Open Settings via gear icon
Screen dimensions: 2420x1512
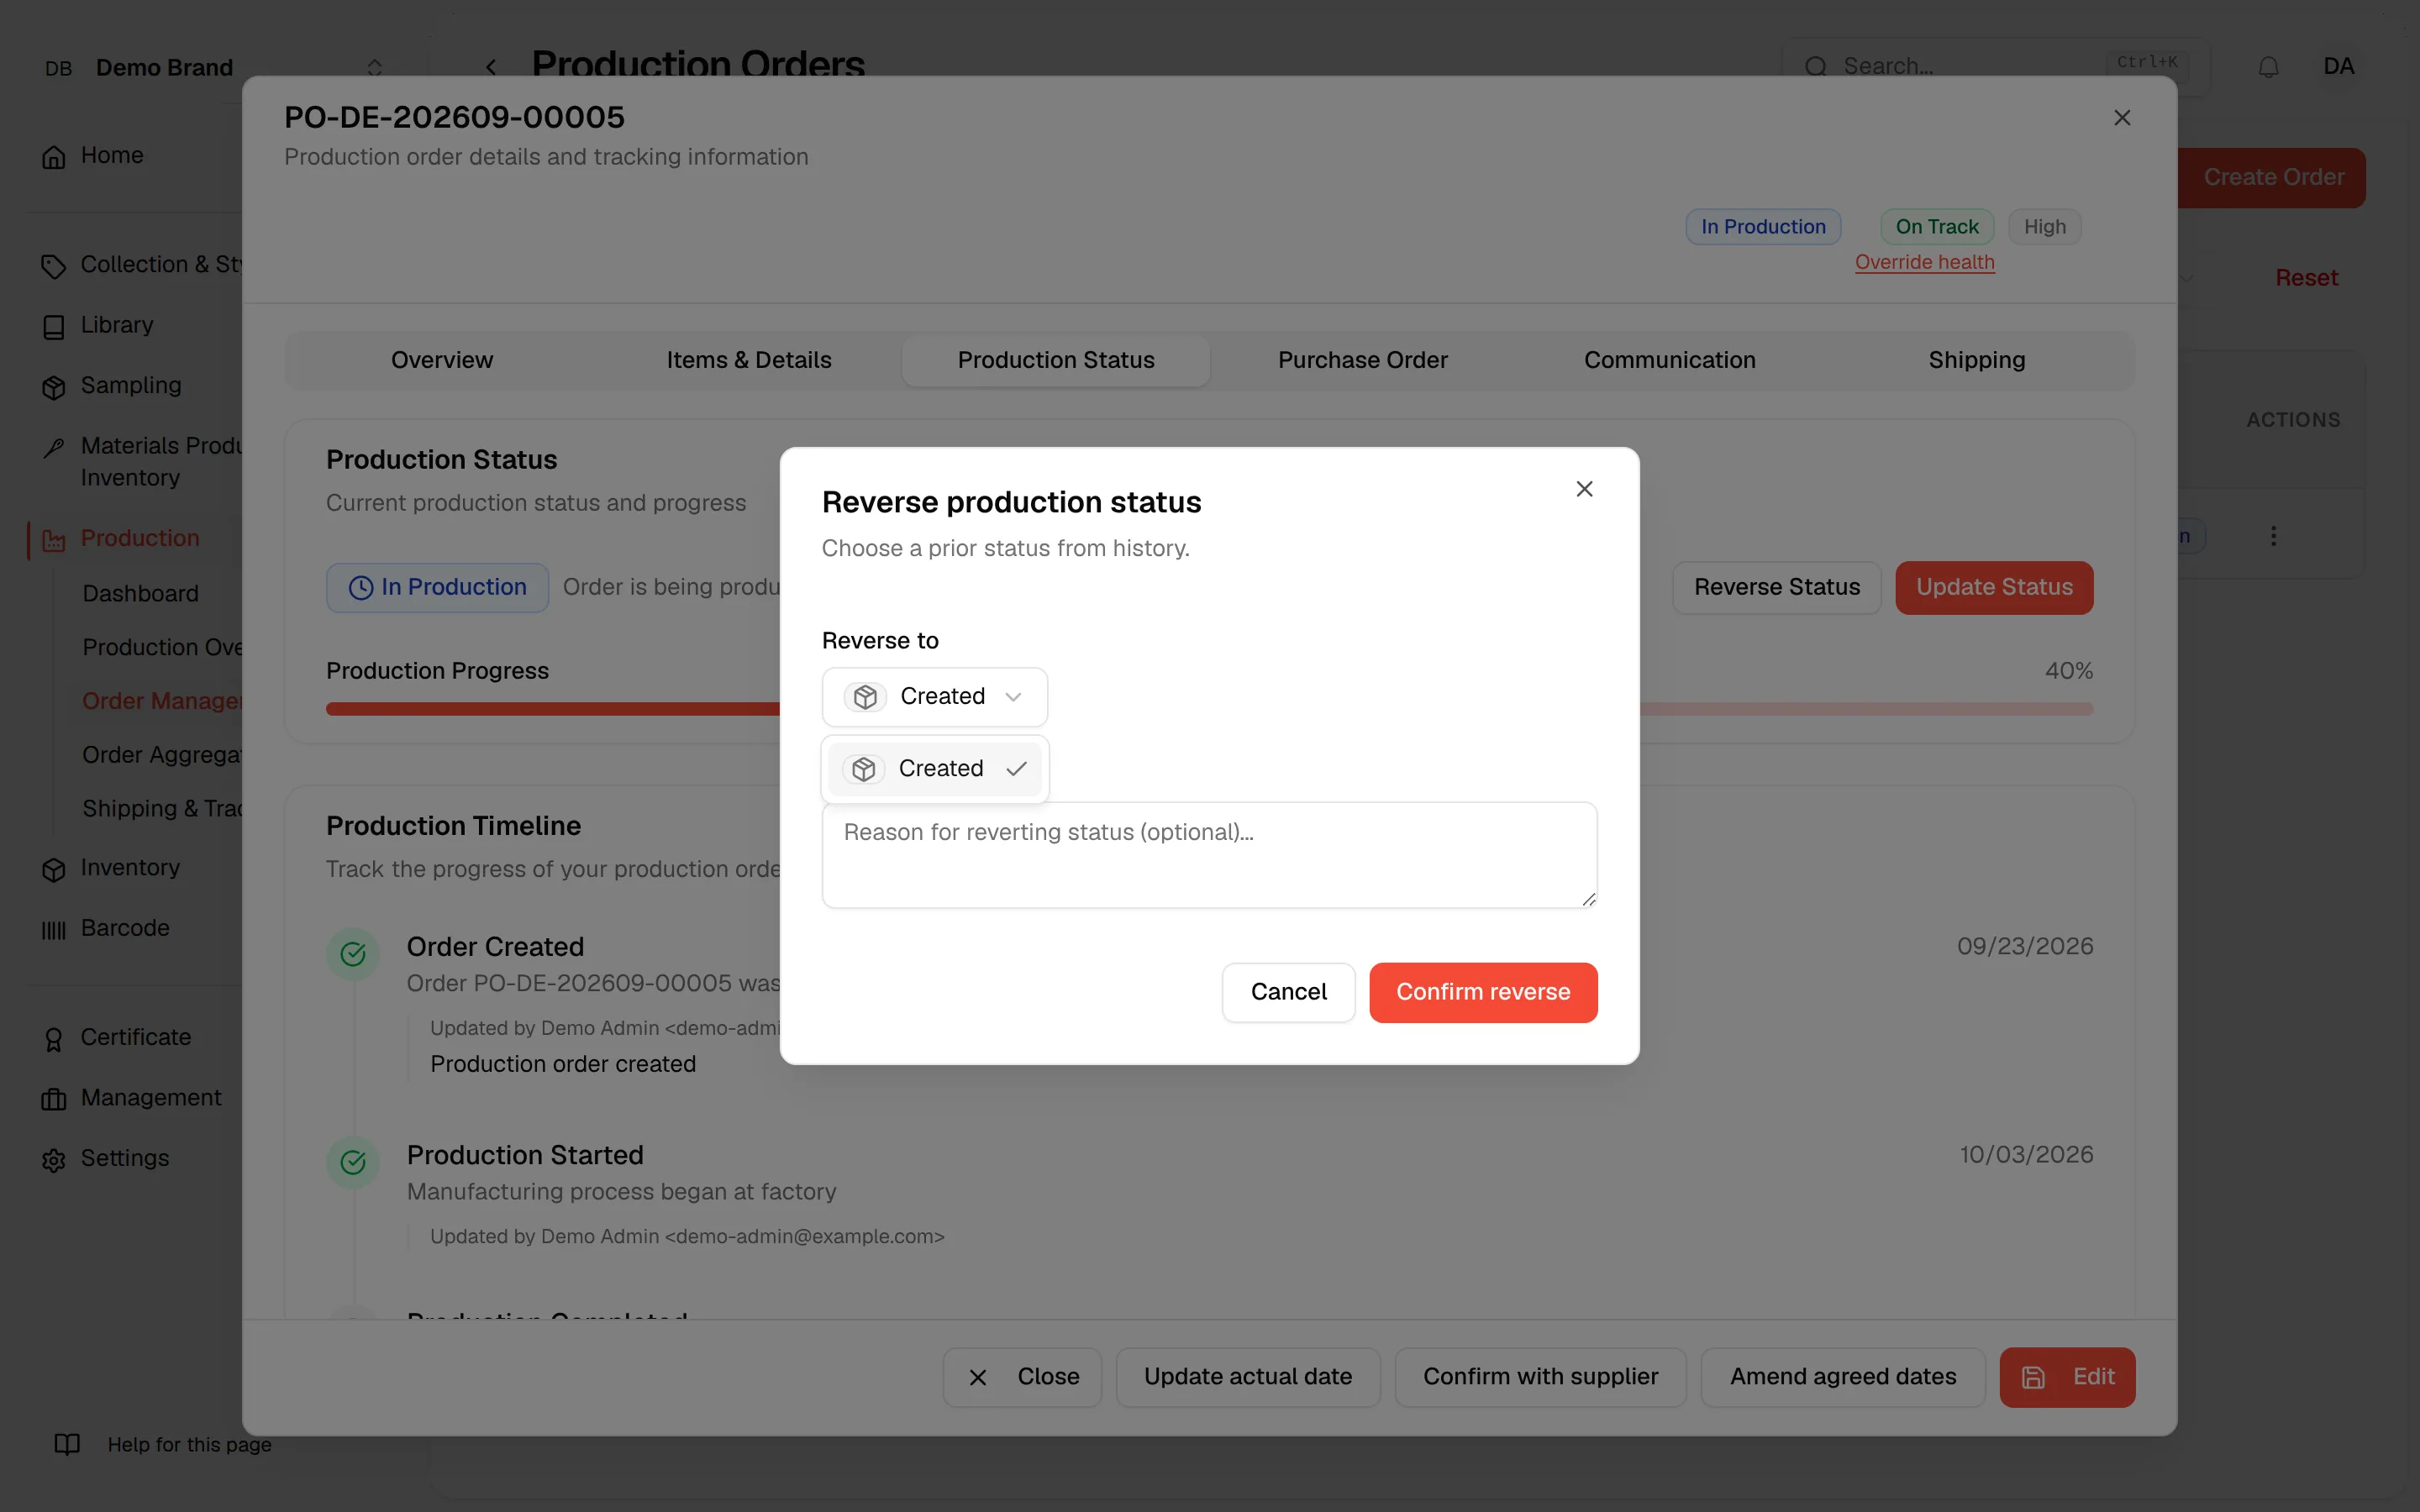(x=54, y=1160)
